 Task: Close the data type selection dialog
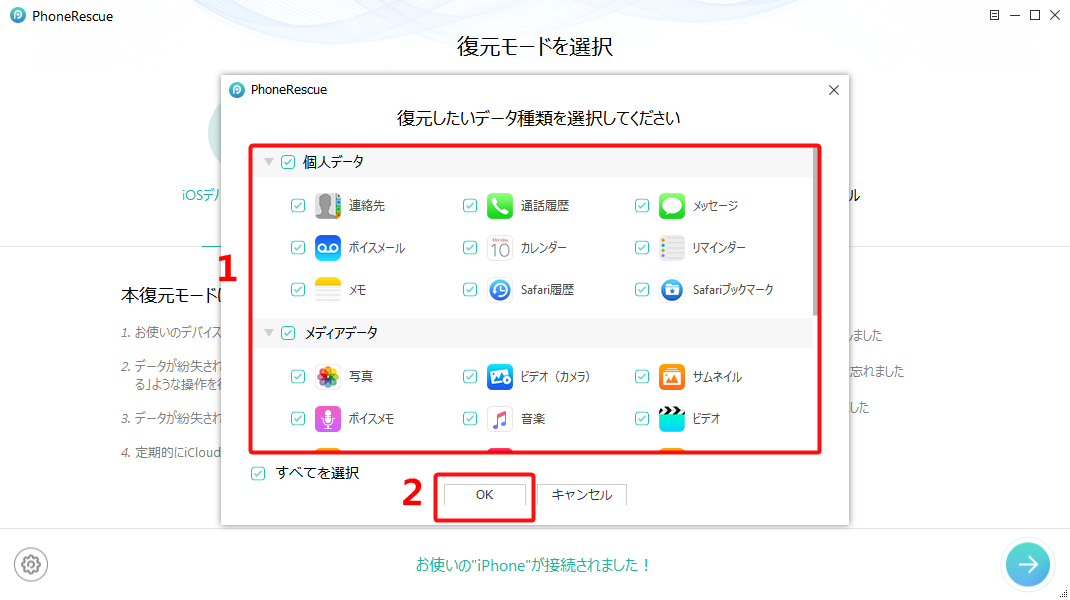point(833,90)
